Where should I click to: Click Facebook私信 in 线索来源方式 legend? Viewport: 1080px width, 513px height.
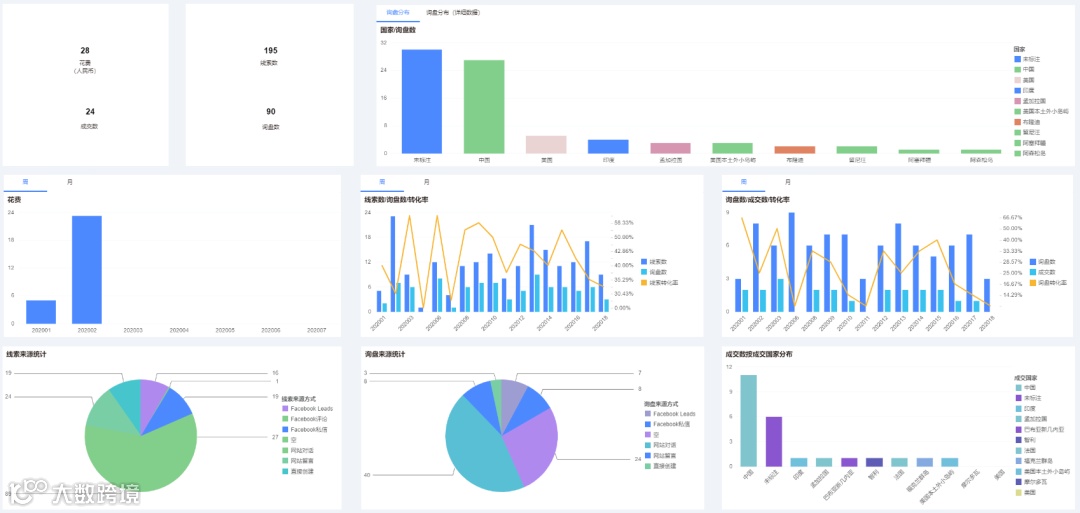pyautogui.click(x=304, y=429)
